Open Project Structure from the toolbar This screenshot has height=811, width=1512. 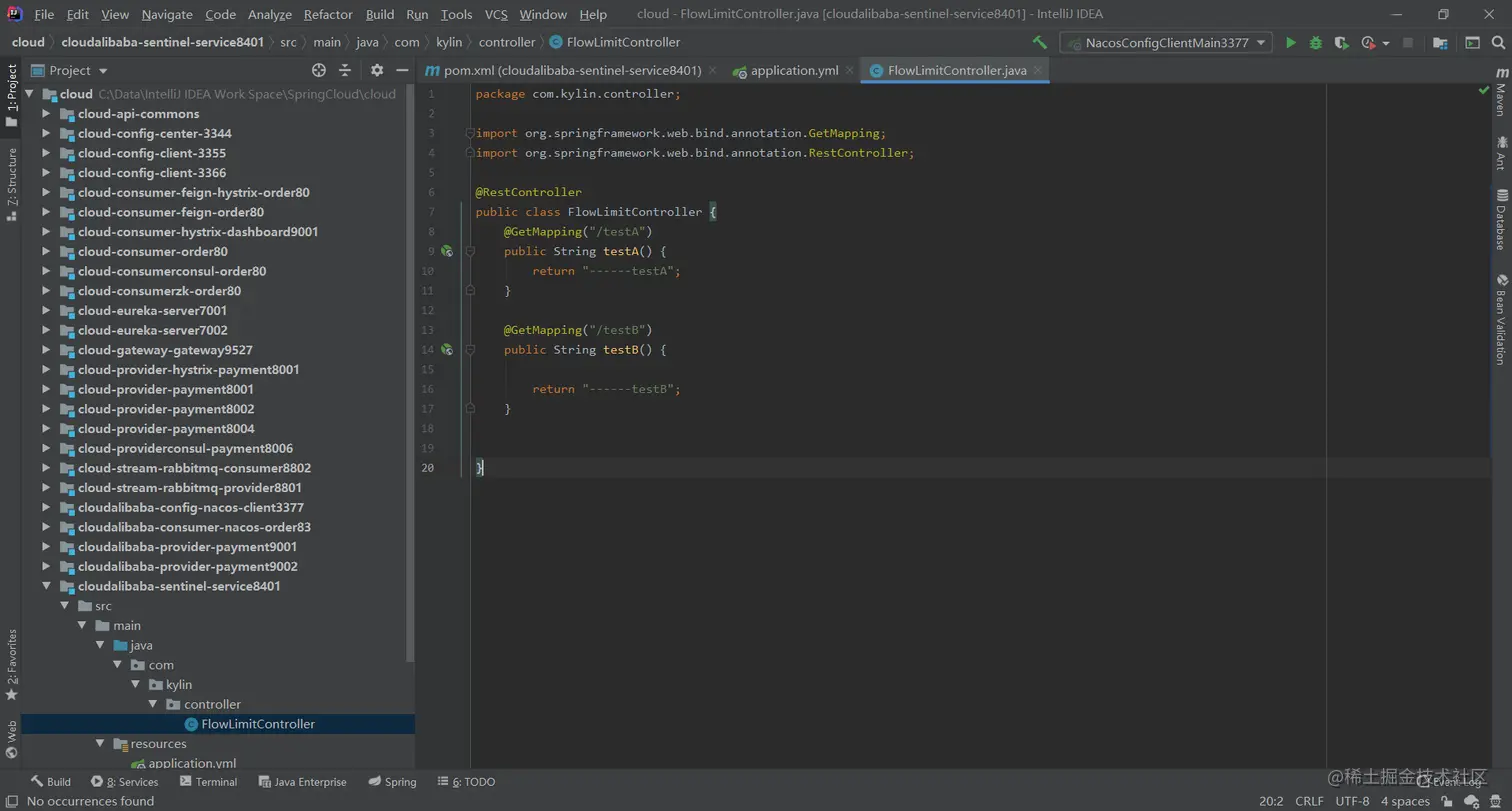(x=1440, y=43)
